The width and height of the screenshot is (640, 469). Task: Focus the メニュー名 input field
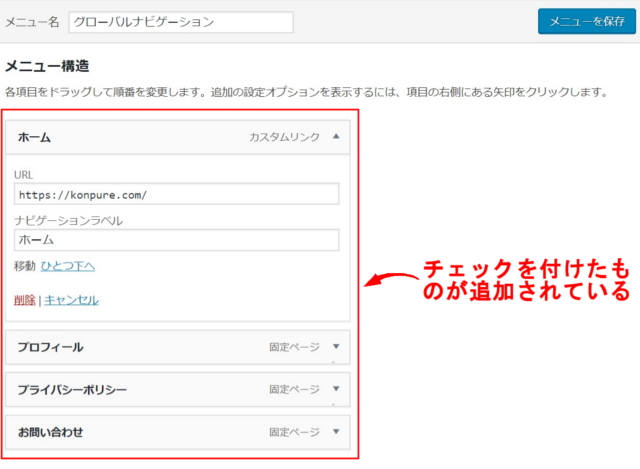181,22
